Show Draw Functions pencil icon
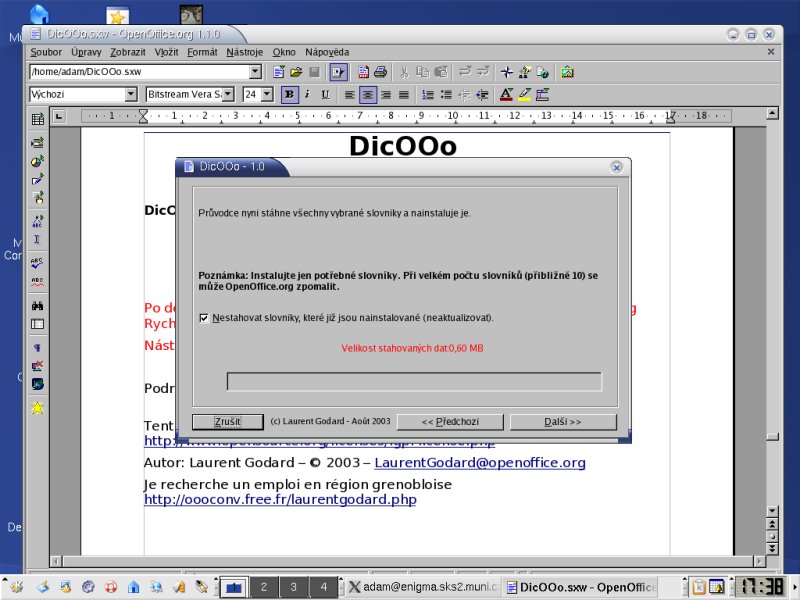This screenshot has height=600, width=800. tap(37, 180)
